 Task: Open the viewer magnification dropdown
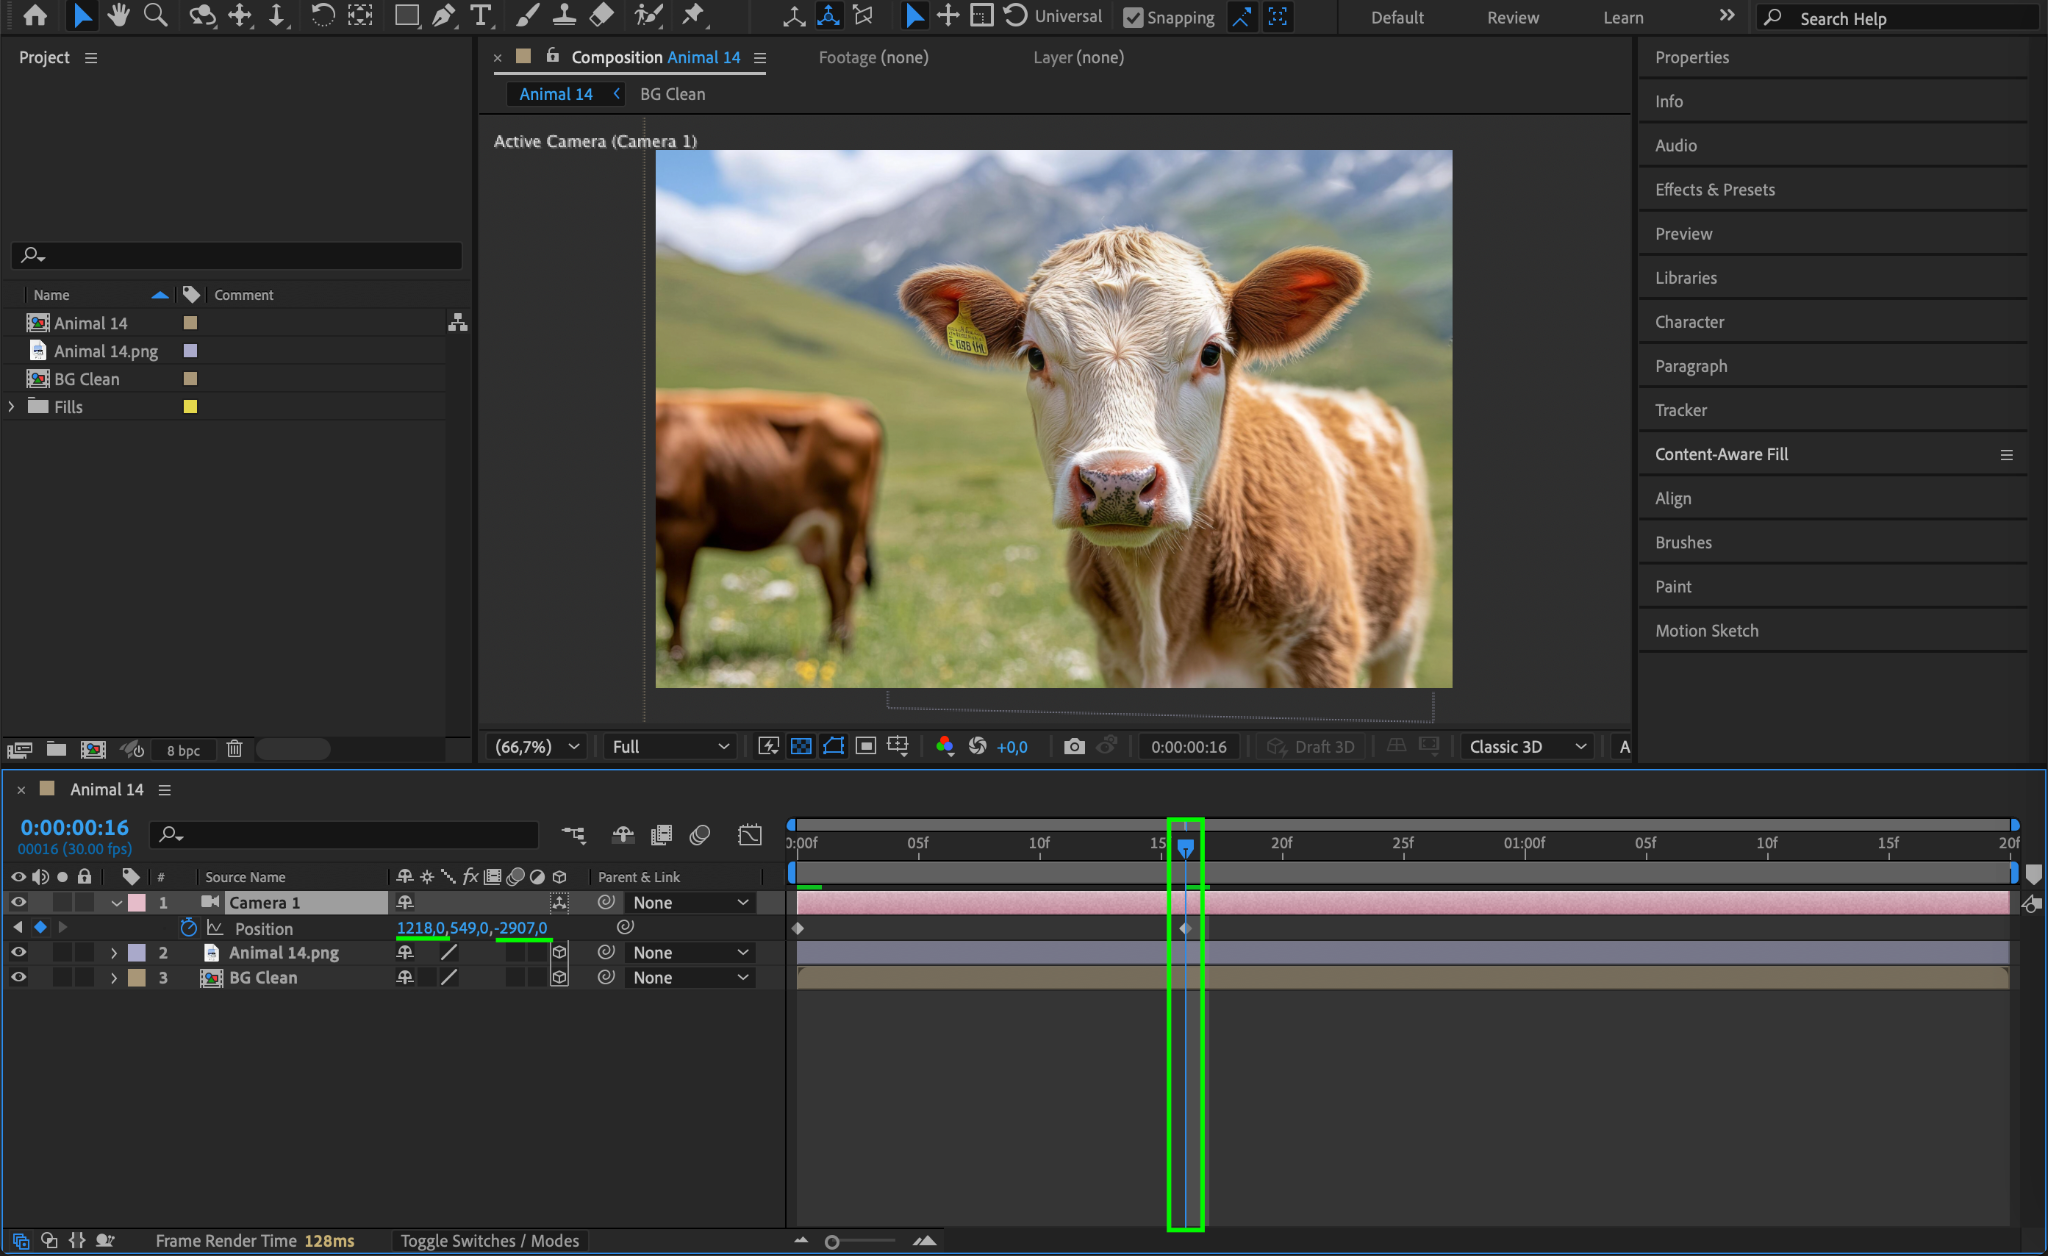pyautogui.click(x=537, y=746)
